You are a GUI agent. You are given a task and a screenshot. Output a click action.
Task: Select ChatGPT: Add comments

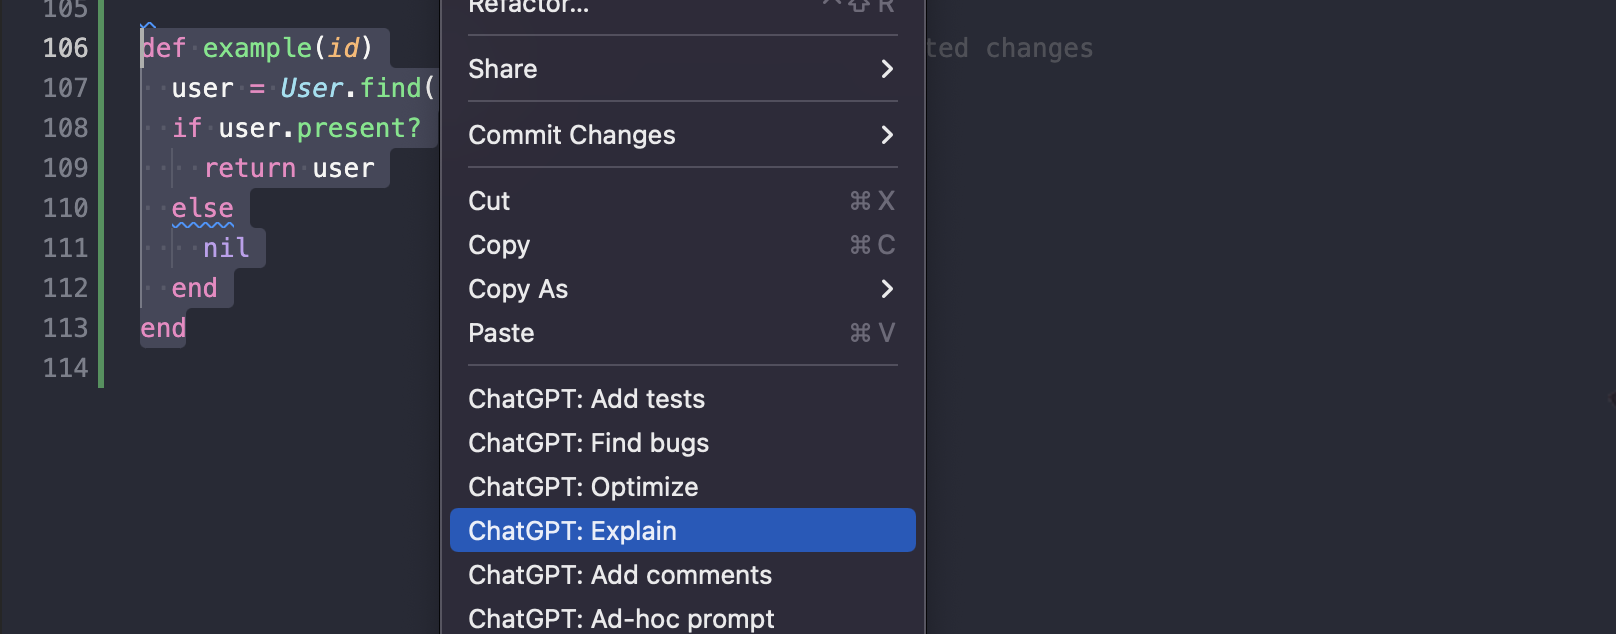tap(620, 575)
